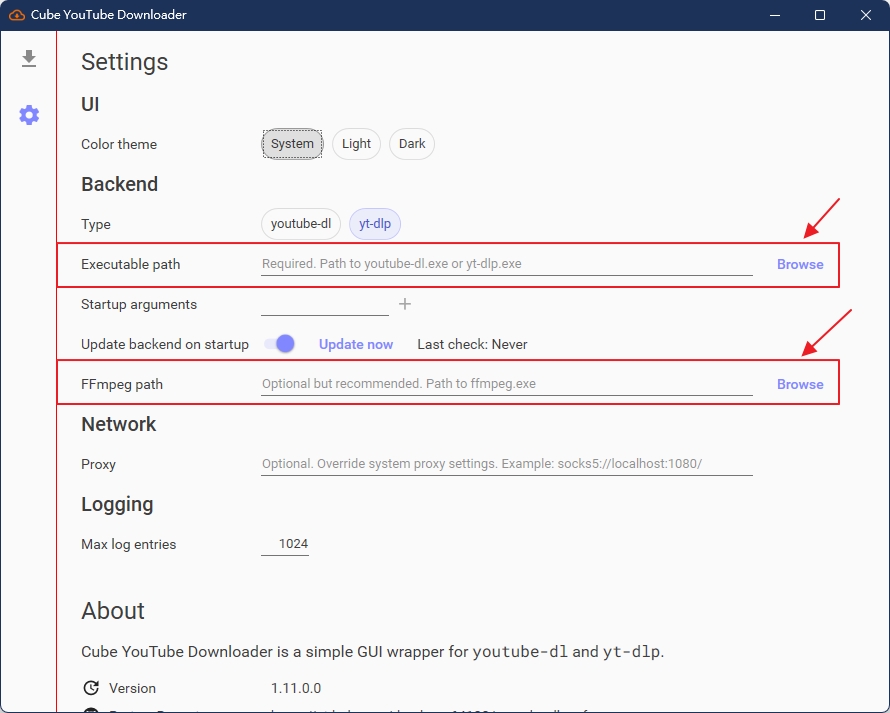Click the Max log entries field showing 1024

click(286, 544)
